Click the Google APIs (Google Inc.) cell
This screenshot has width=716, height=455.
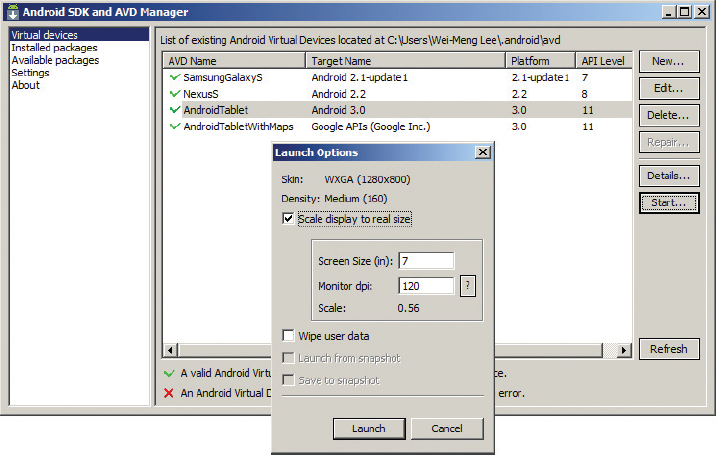(371, 127)
